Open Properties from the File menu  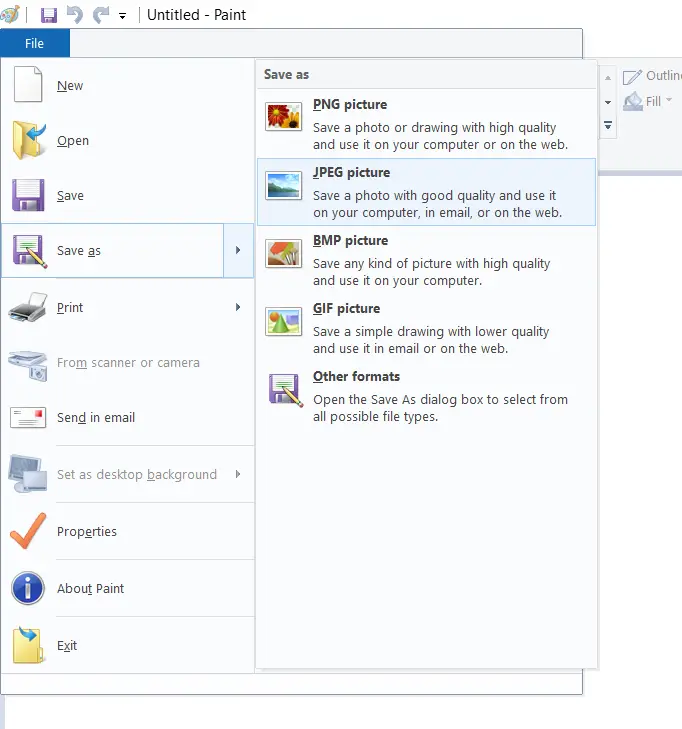click(x=127, y=531)
